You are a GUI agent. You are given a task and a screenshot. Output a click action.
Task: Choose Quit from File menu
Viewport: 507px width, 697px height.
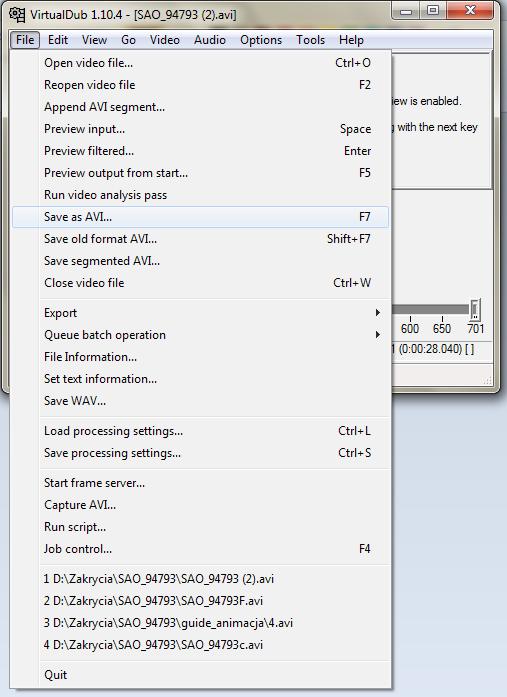click(200, 675)
